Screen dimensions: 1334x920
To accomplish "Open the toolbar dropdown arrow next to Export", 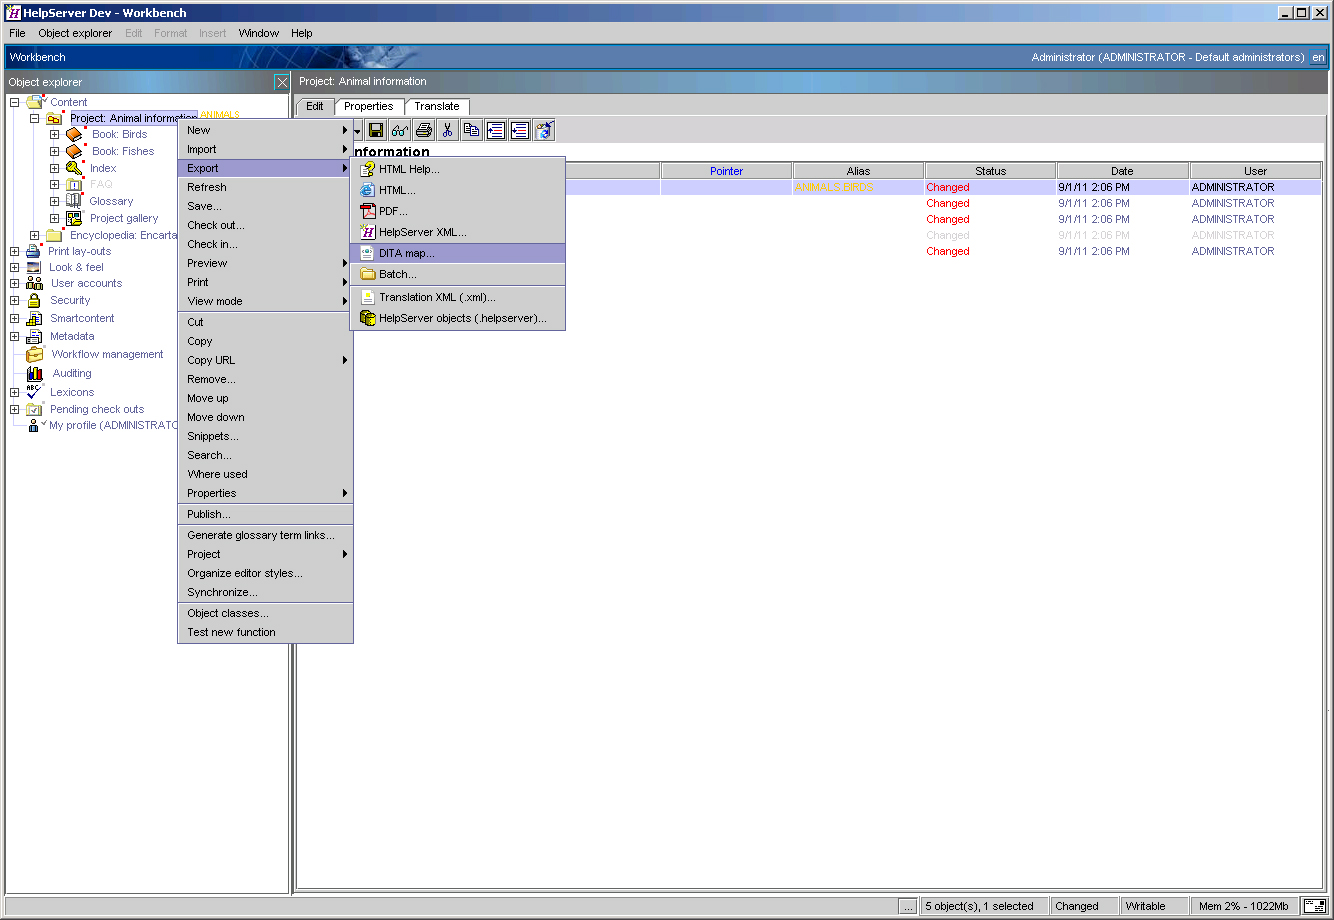I will pos(357,129).
